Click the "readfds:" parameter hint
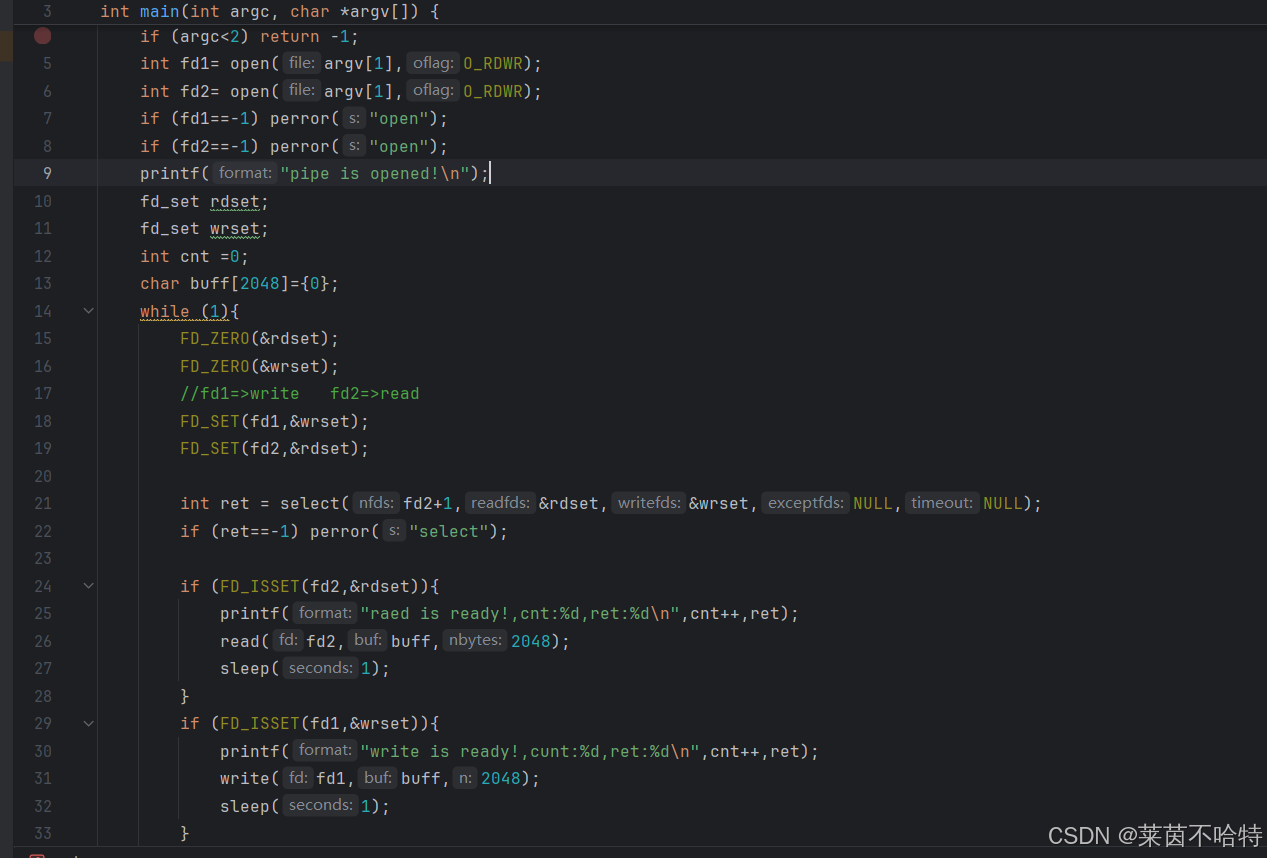 [500, 503]
